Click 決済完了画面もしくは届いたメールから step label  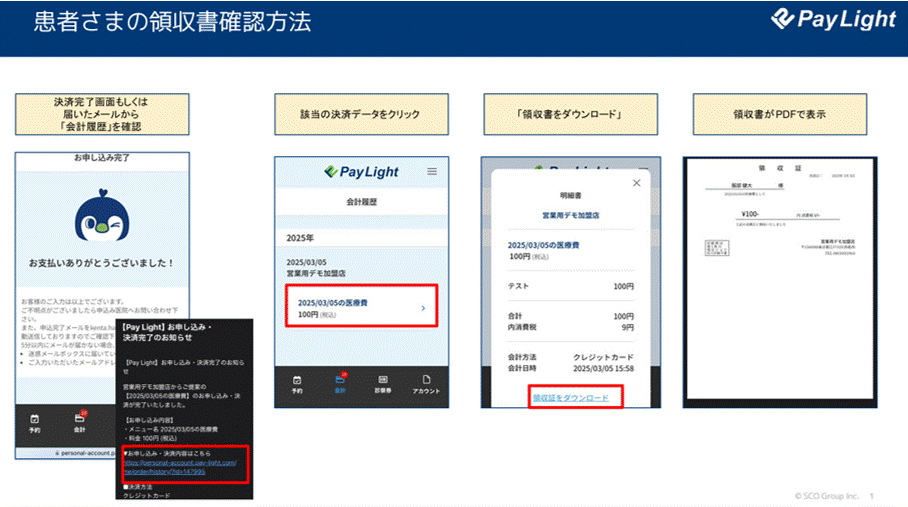[x=102, y=114]
